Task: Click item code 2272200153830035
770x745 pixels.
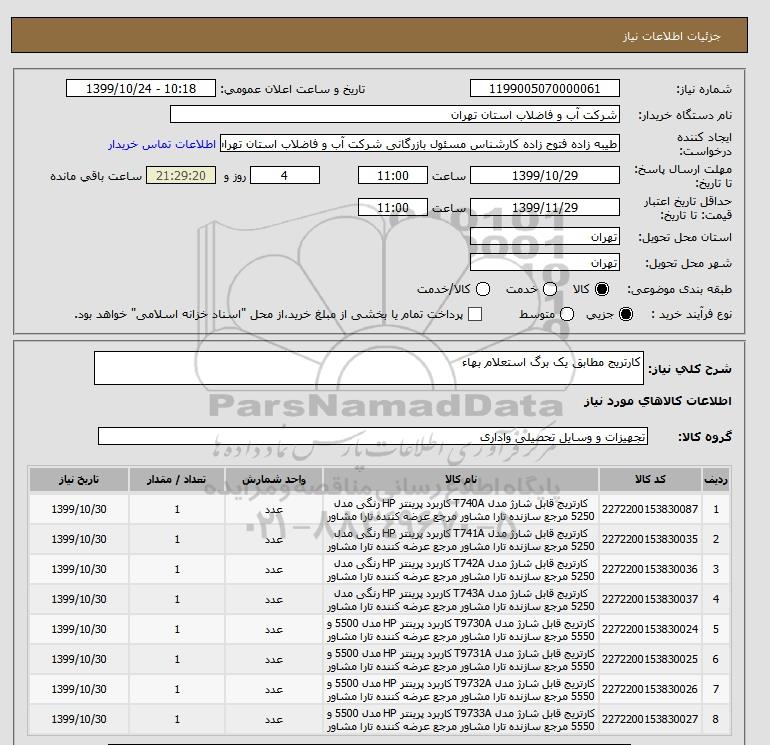Action: (650, 539)
